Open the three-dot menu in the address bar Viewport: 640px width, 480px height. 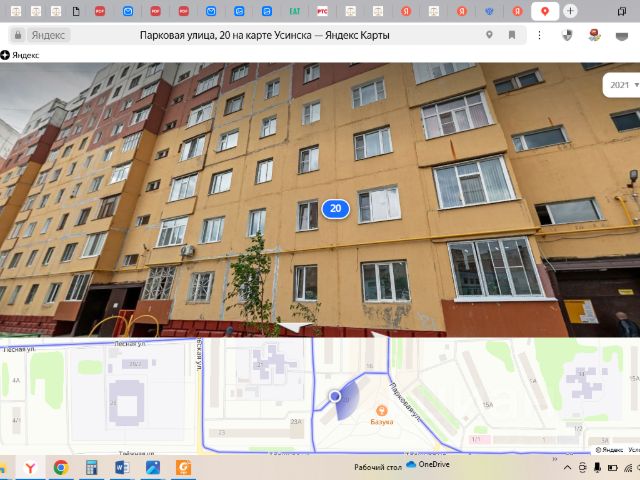(x=539, y=36)
